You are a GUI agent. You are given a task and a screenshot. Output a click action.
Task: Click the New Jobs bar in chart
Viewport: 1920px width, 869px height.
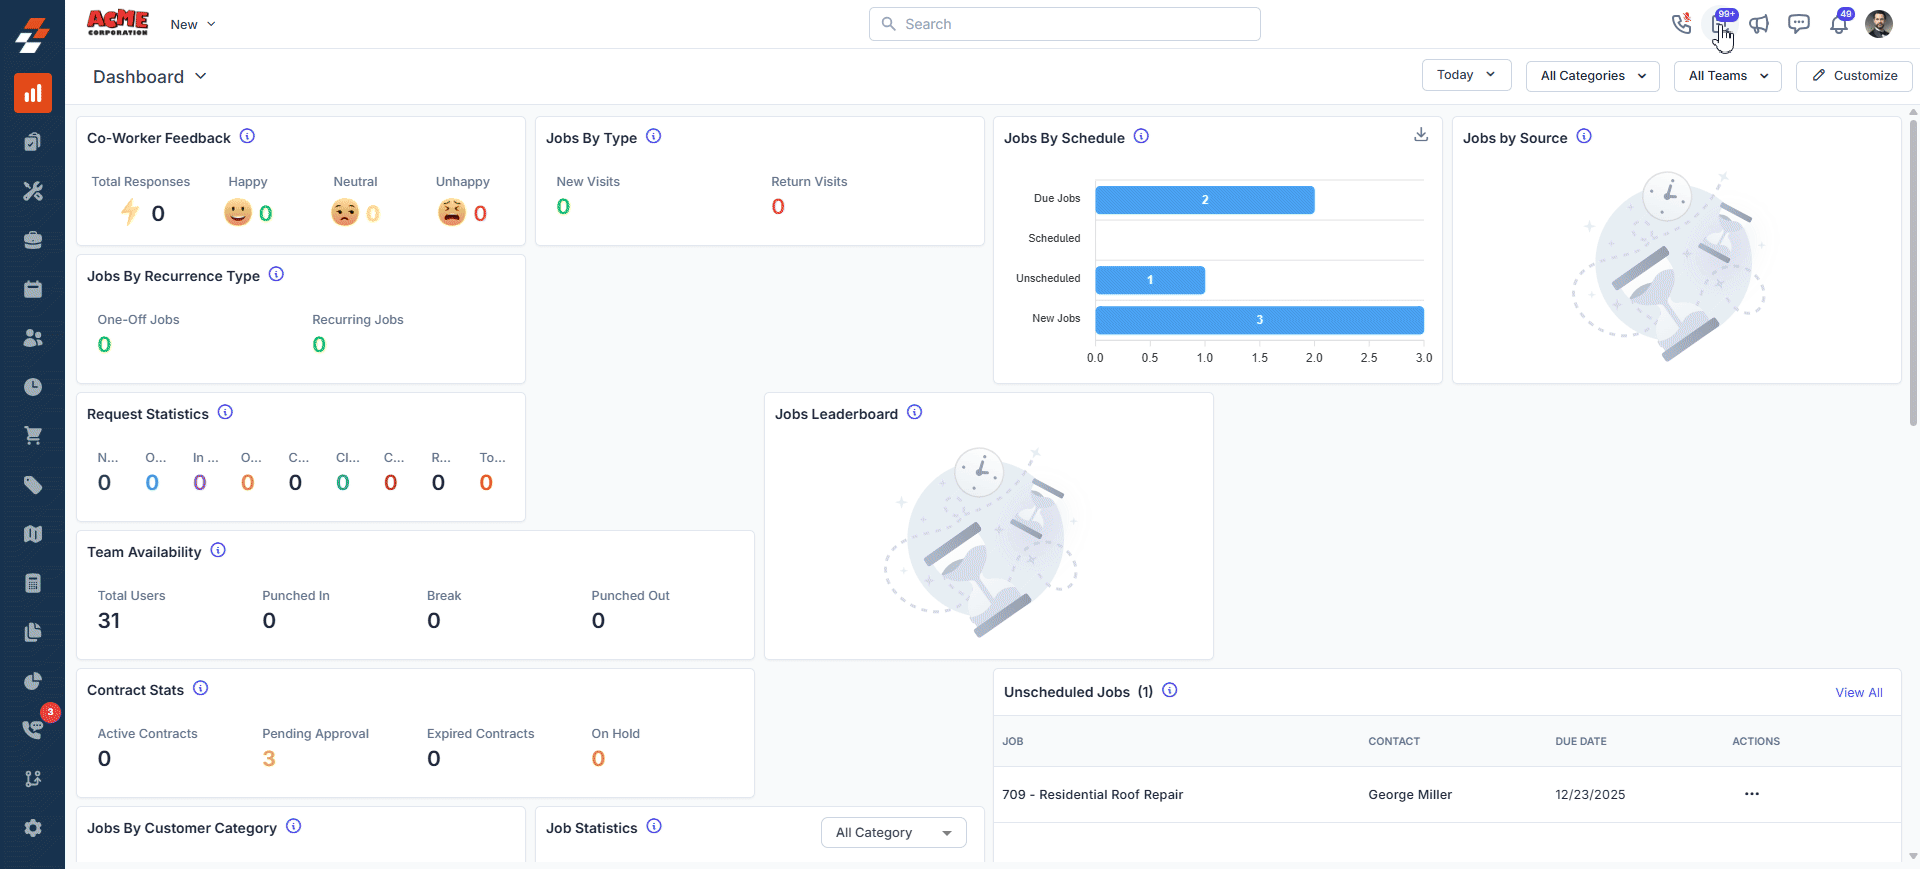(1259, 320)
